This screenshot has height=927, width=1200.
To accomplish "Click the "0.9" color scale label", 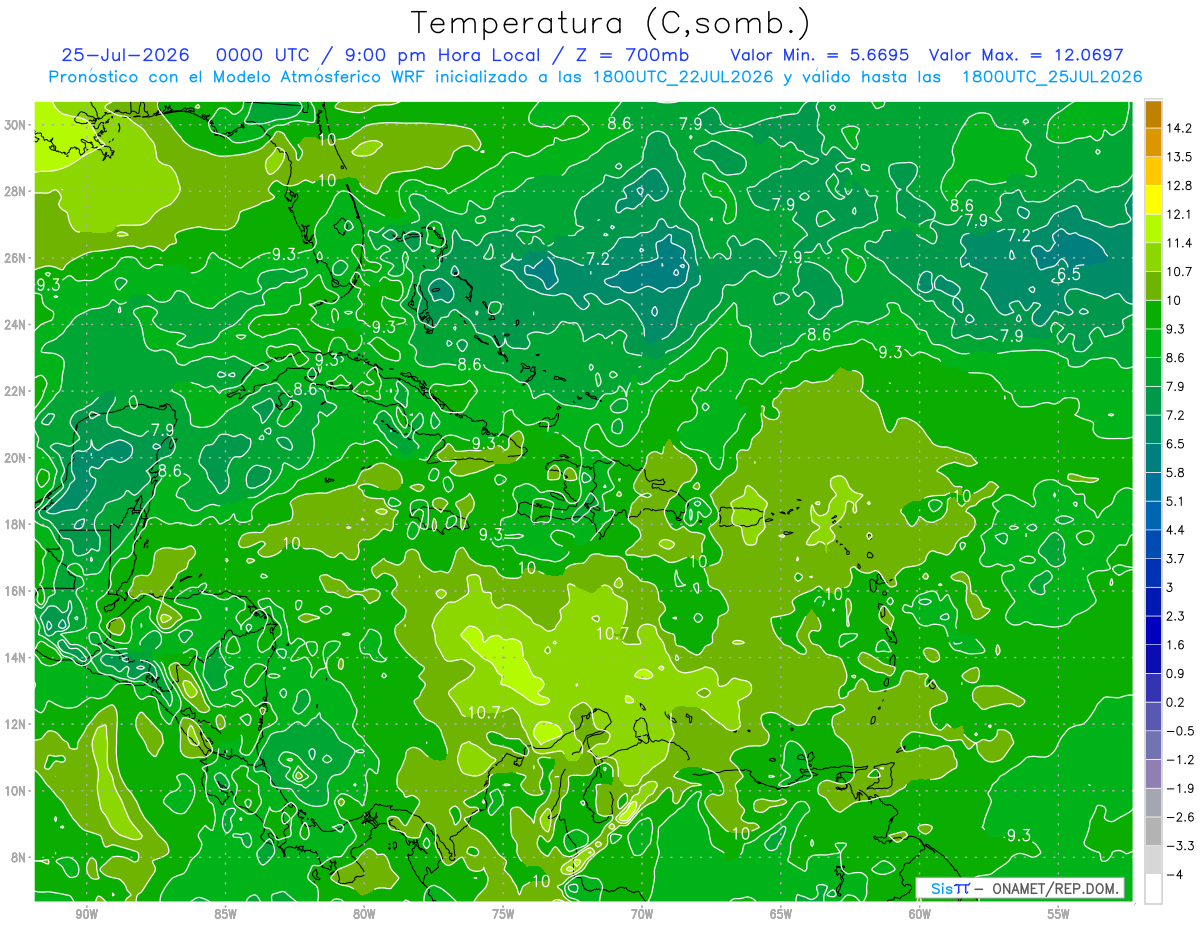I will click(x=1175, y=673).
